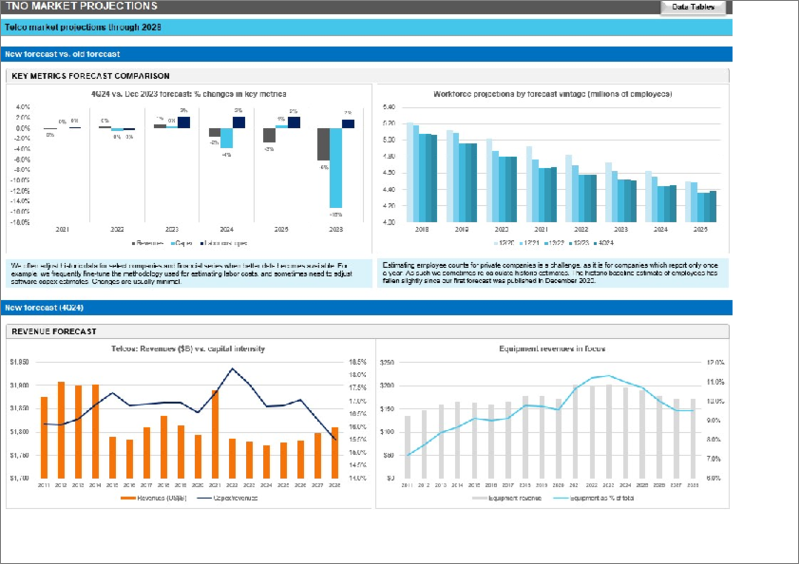This screenshot has height=565, width=800.
Task: Click the Key Metrics Forecast Comparison heading
Action: click(x=89, y=76)
